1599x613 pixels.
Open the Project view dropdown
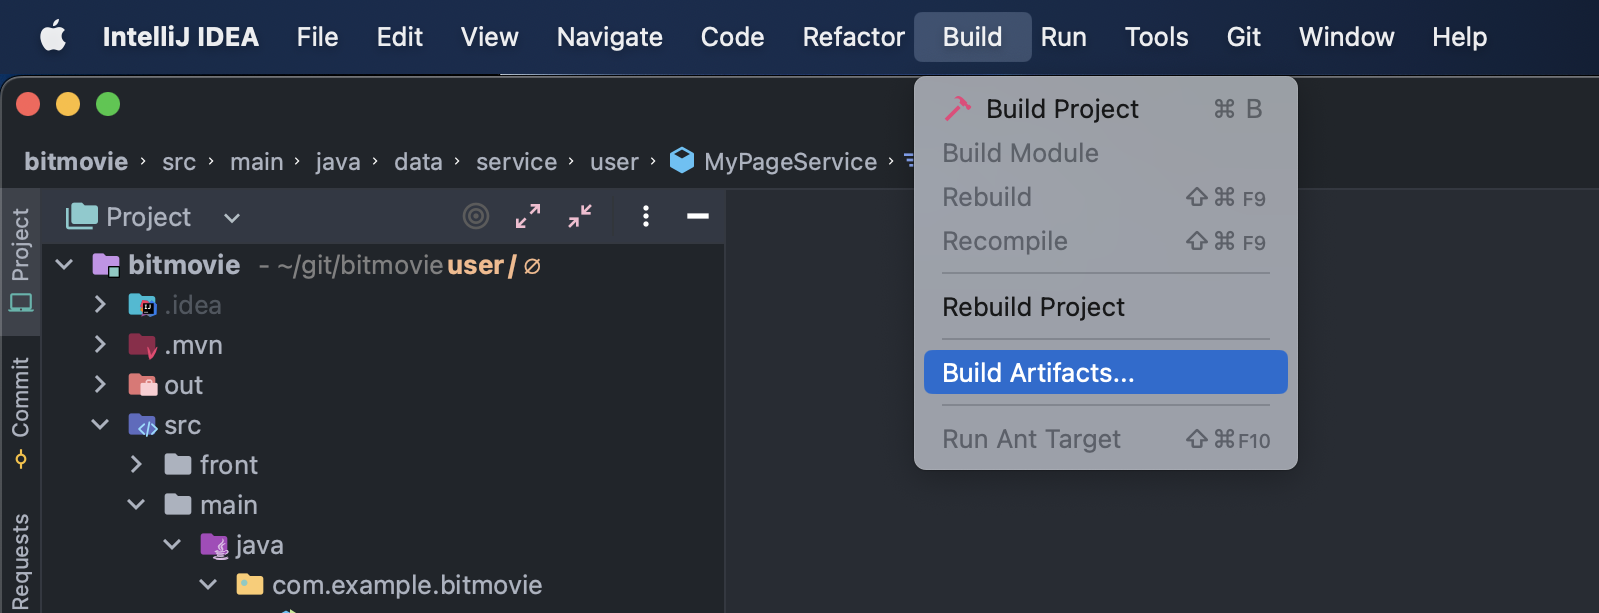pyautogui.click(x=231, y=217)
